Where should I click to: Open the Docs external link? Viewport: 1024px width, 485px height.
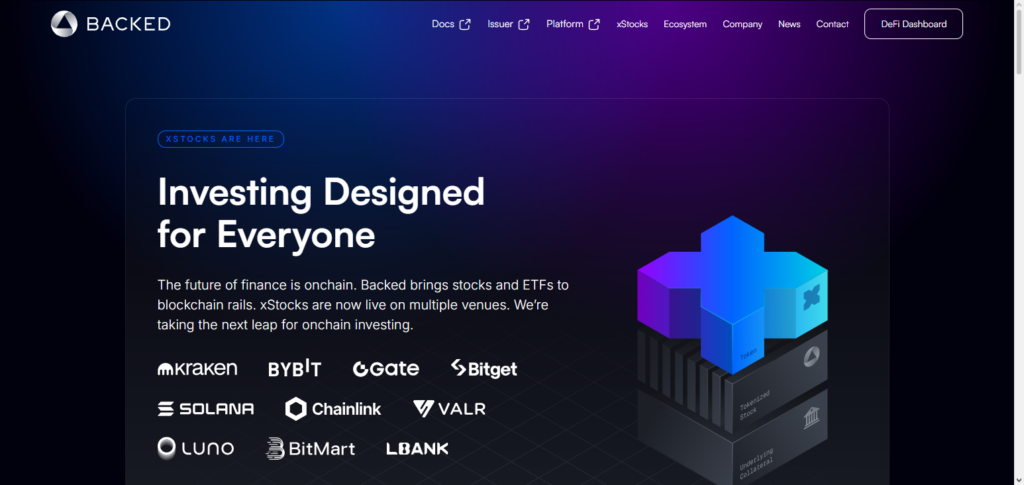[451, 24]
